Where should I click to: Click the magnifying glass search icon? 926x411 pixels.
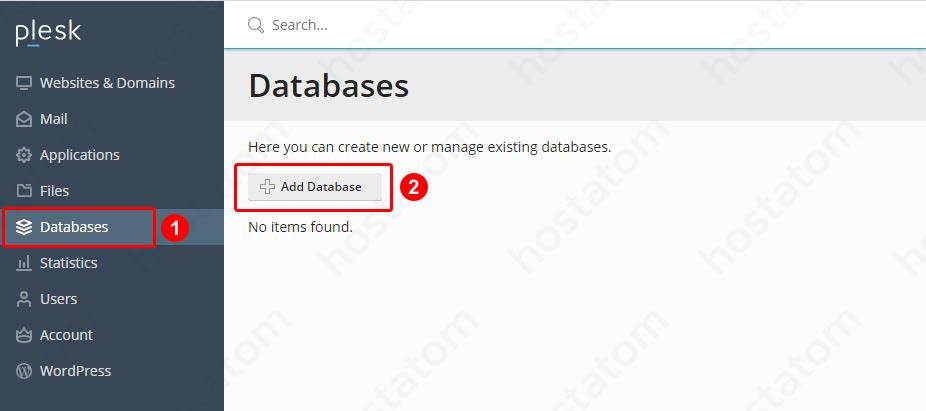pos(256,25)
